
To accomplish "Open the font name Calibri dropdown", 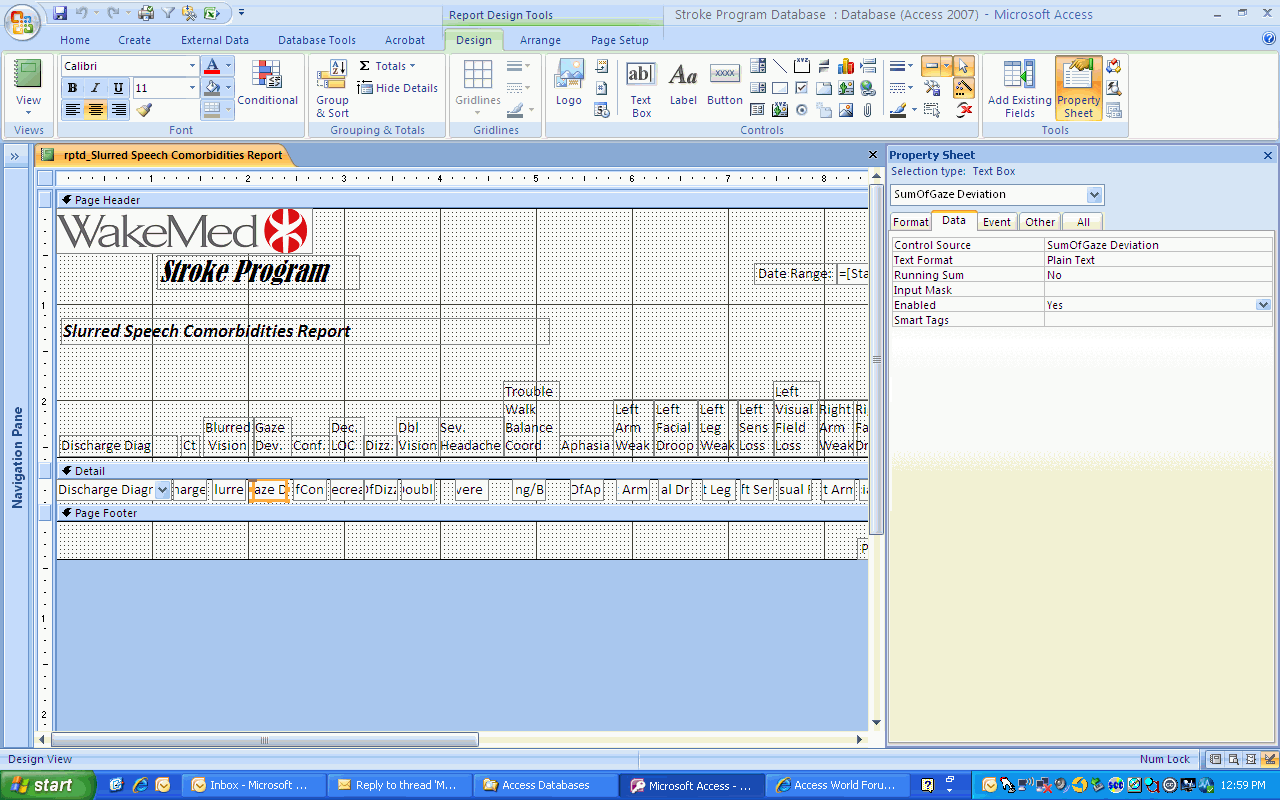I will tap(193, 66).
